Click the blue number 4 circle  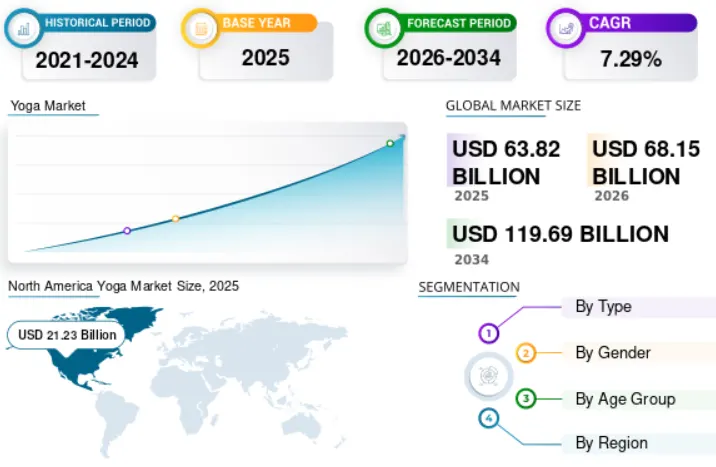coord(489,418)
